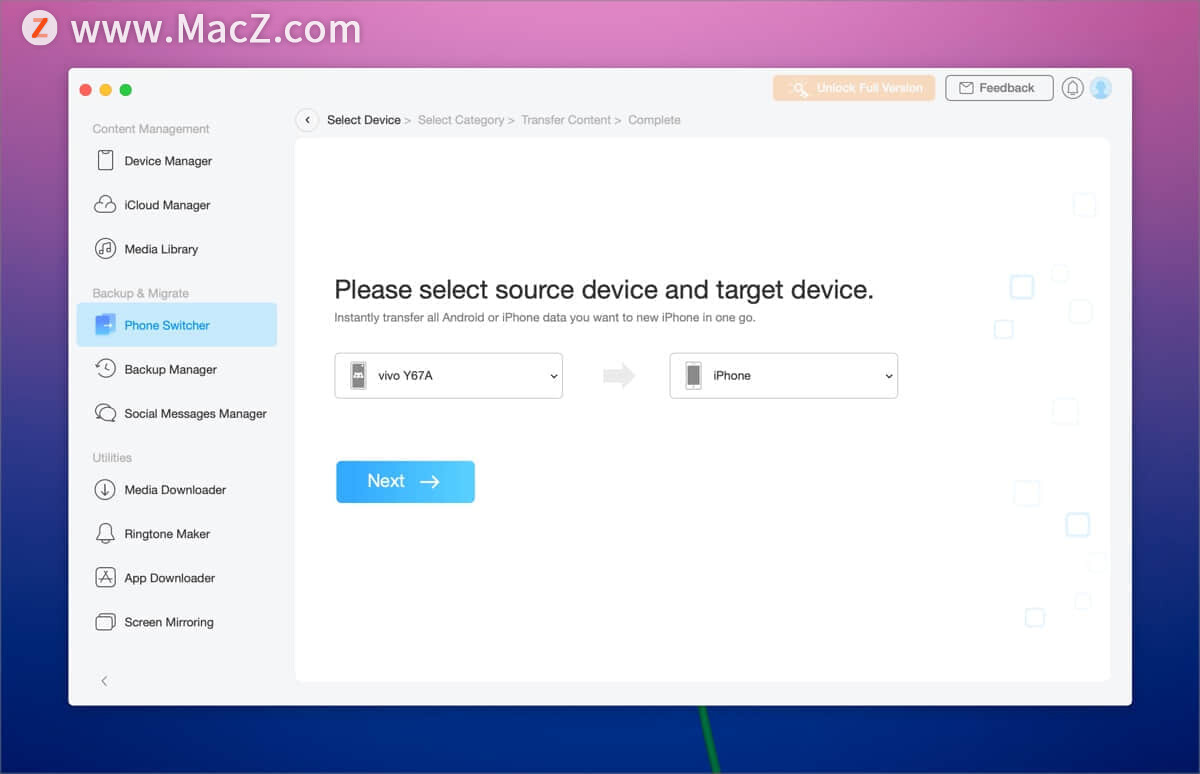Click the red close window button
1200x774 pixels.
point(86,90)
